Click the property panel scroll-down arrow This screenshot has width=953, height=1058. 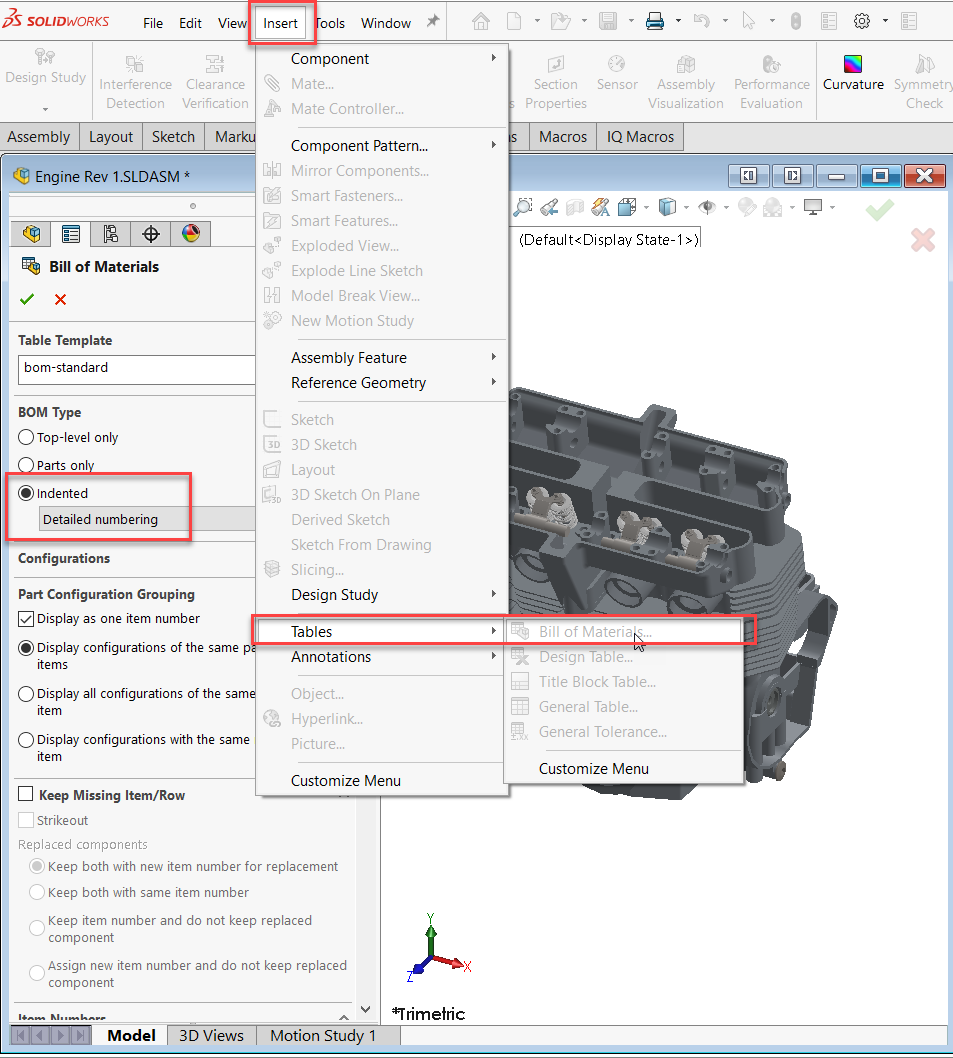(x=365, y=1009)
